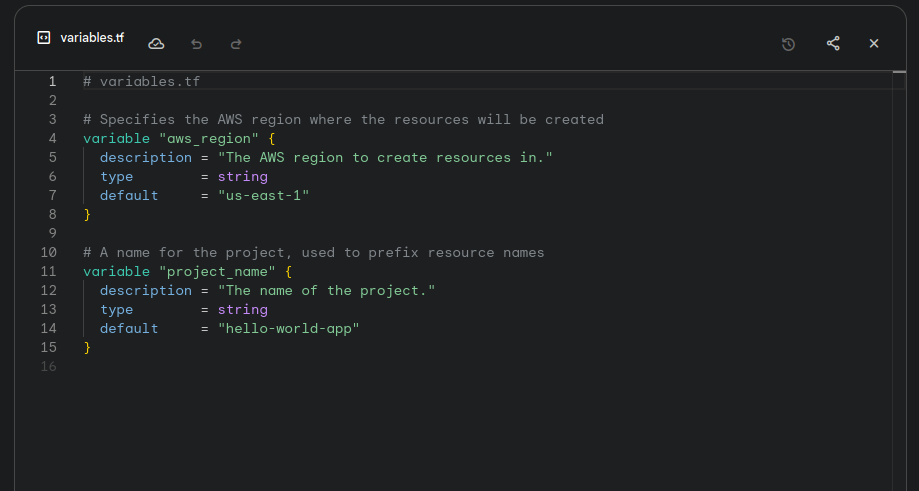Click the string type on line 13
This screenshot has width=919, height=491.
click(x=243, y=310)
